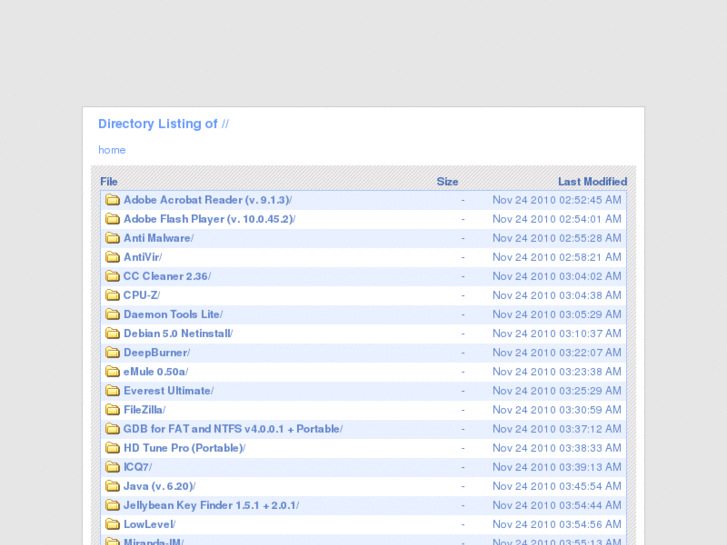Click date Nov 24 2010 03:05:29 AM
The width and height of the screenshot is (727, 545).
557,314
